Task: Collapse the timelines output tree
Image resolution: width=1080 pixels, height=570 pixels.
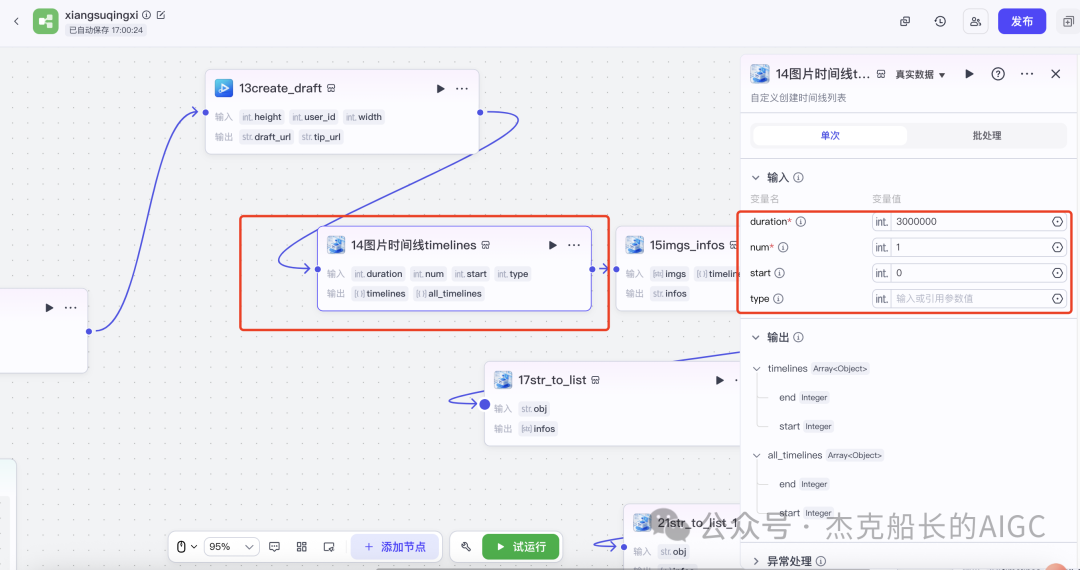Action: (757, 368)
